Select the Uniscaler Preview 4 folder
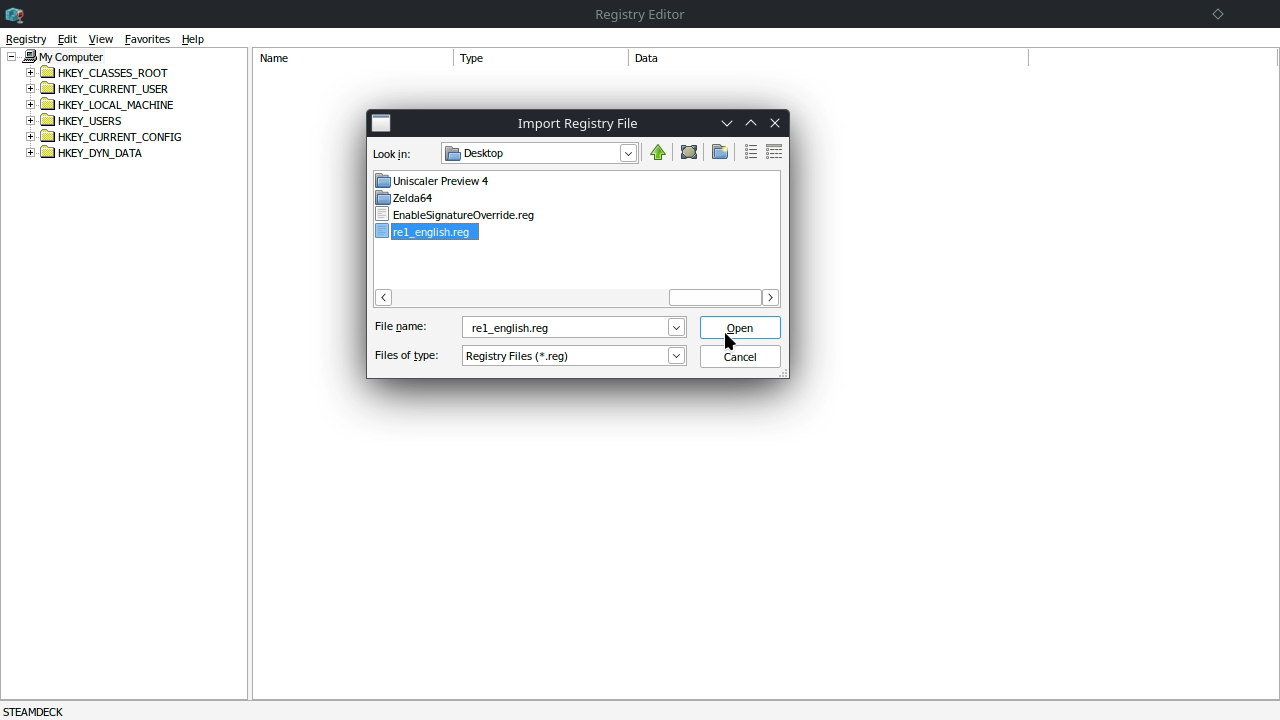The image size is (1280, 720). (439, 181)
